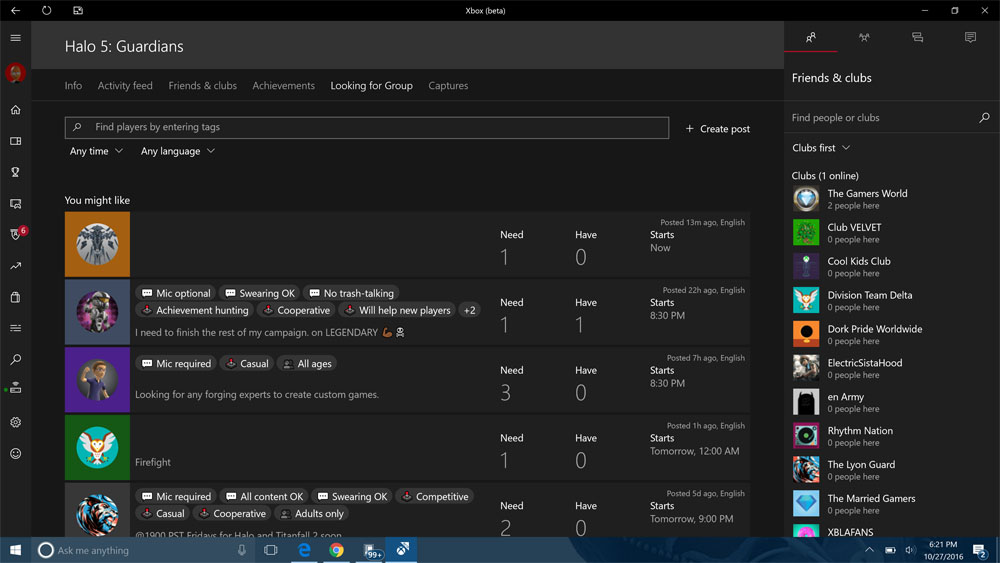
Task: Go to Home in the sidebar
Action: click(15, 110)
